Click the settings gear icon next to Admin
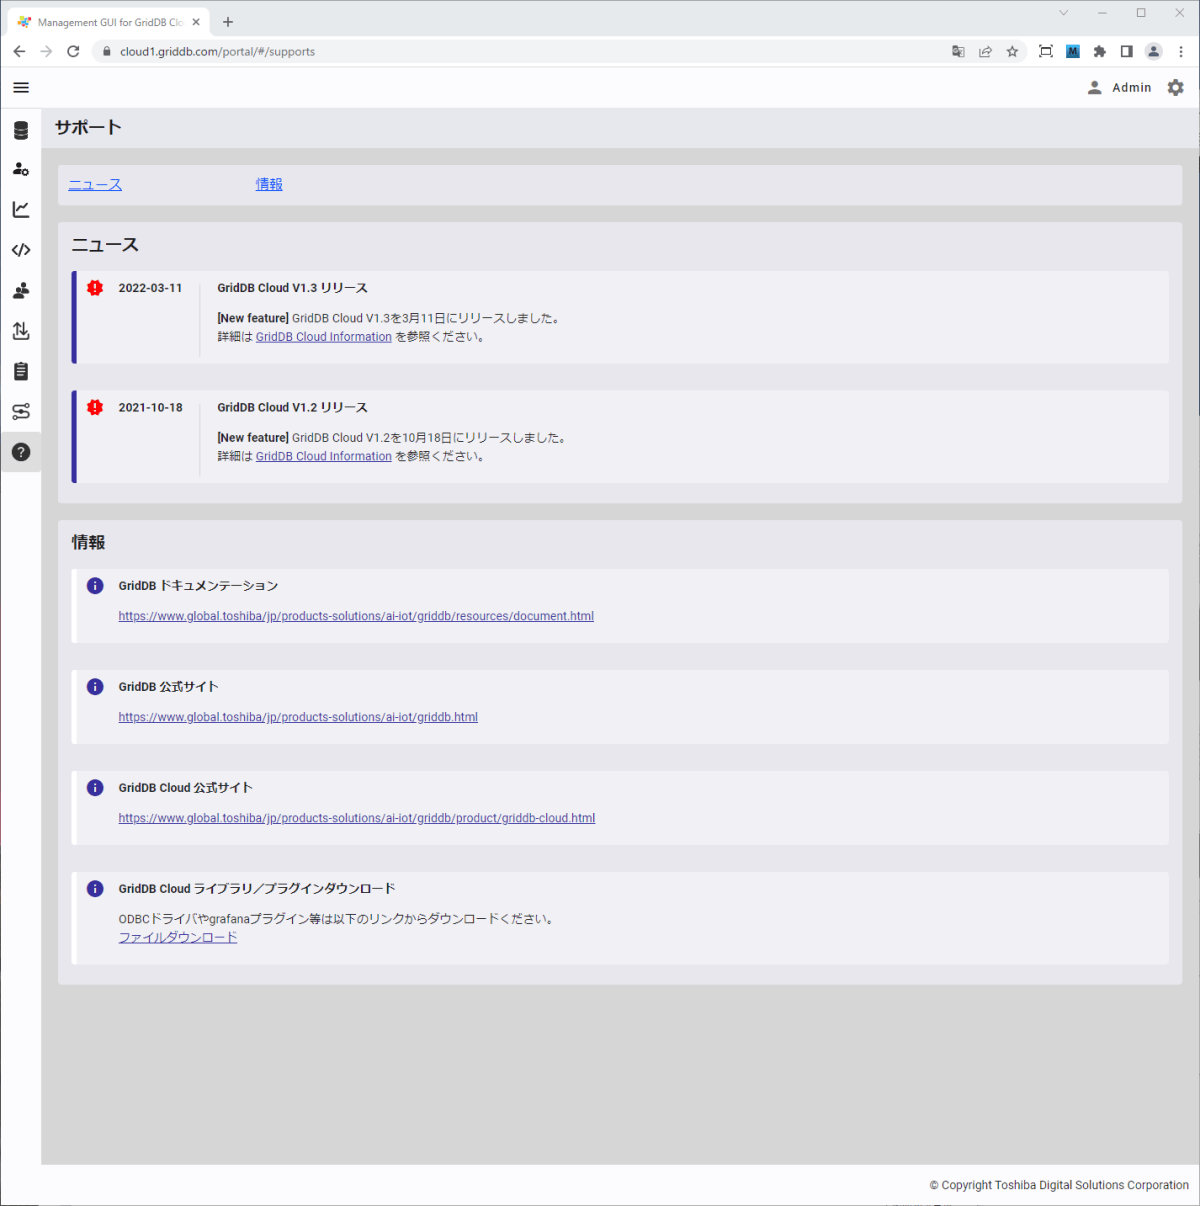 coord(1176,88)
